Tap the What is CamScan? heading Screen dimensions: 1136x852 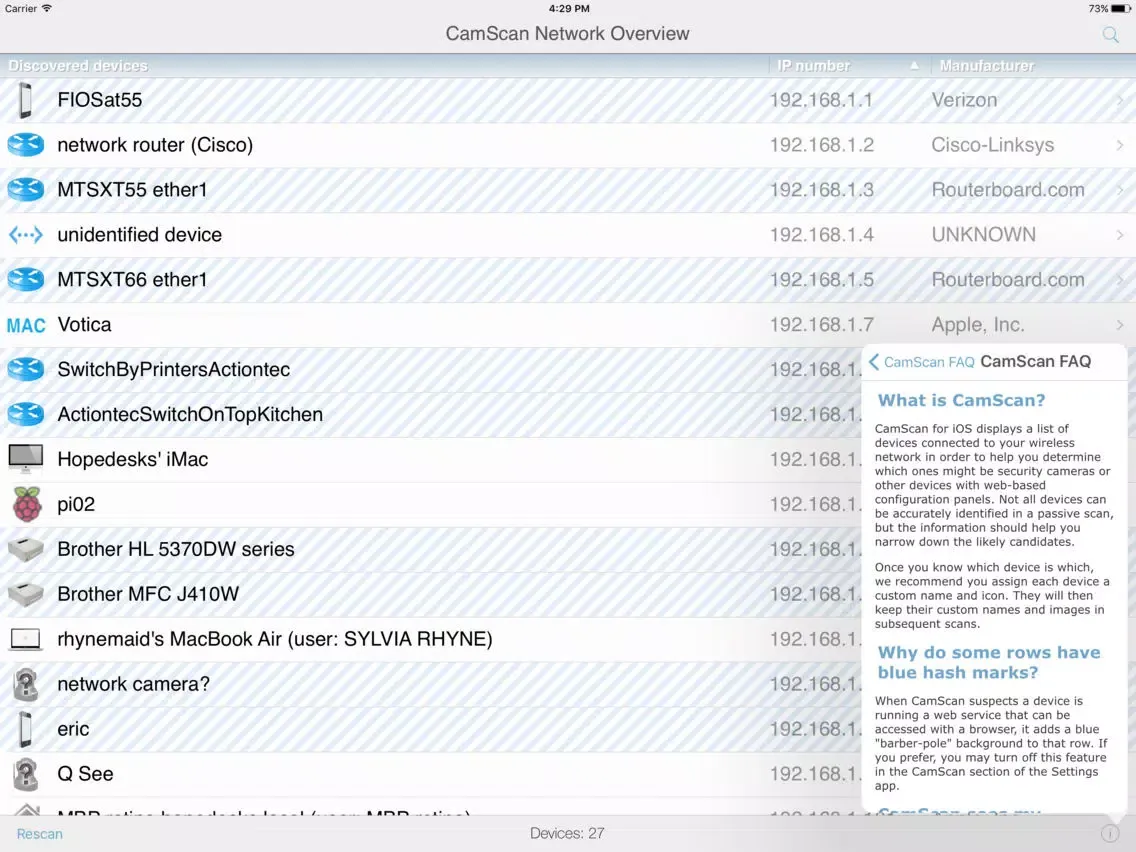pyautogui.click(x=961, y=401)
